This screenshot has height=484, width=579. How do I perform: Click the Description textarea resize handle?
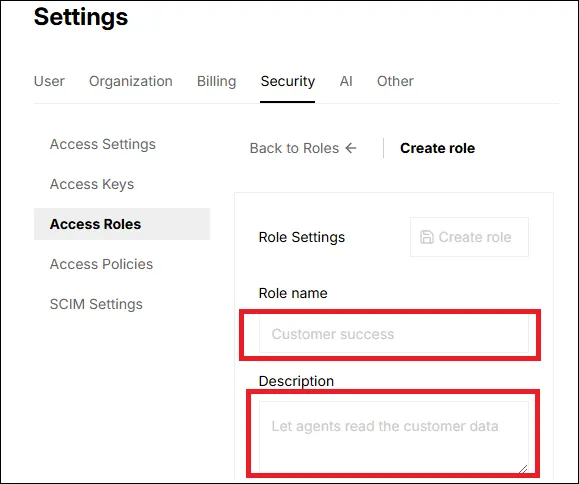(x=523, y=469)
